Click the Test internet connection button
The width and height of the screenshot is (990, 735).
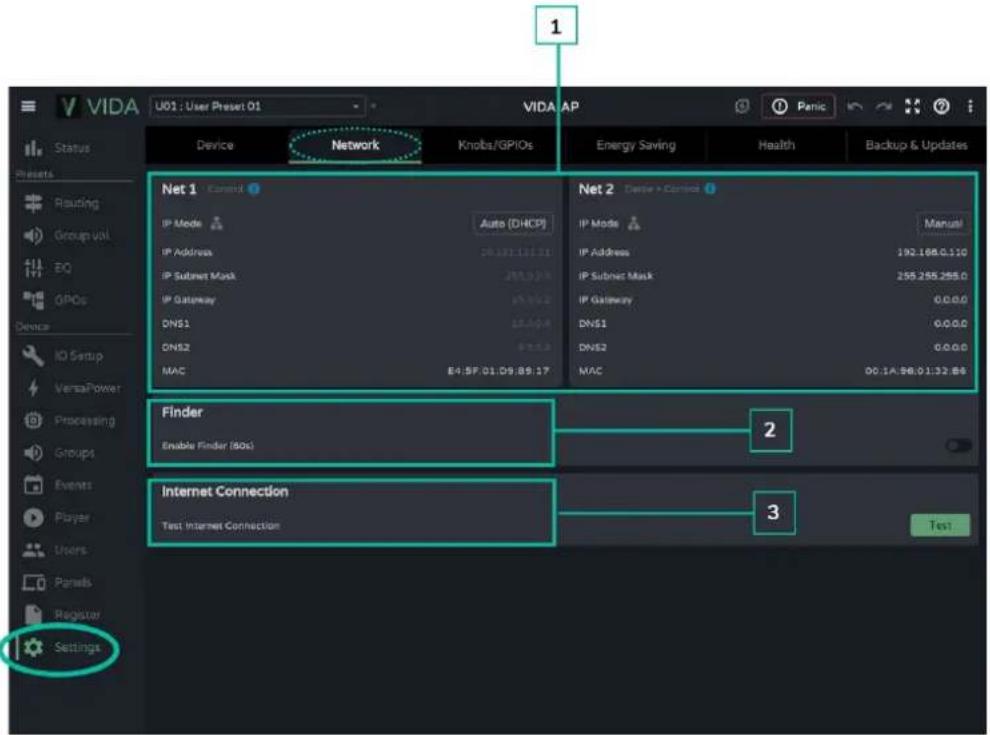pyautogui.click(x=940, y=525)
